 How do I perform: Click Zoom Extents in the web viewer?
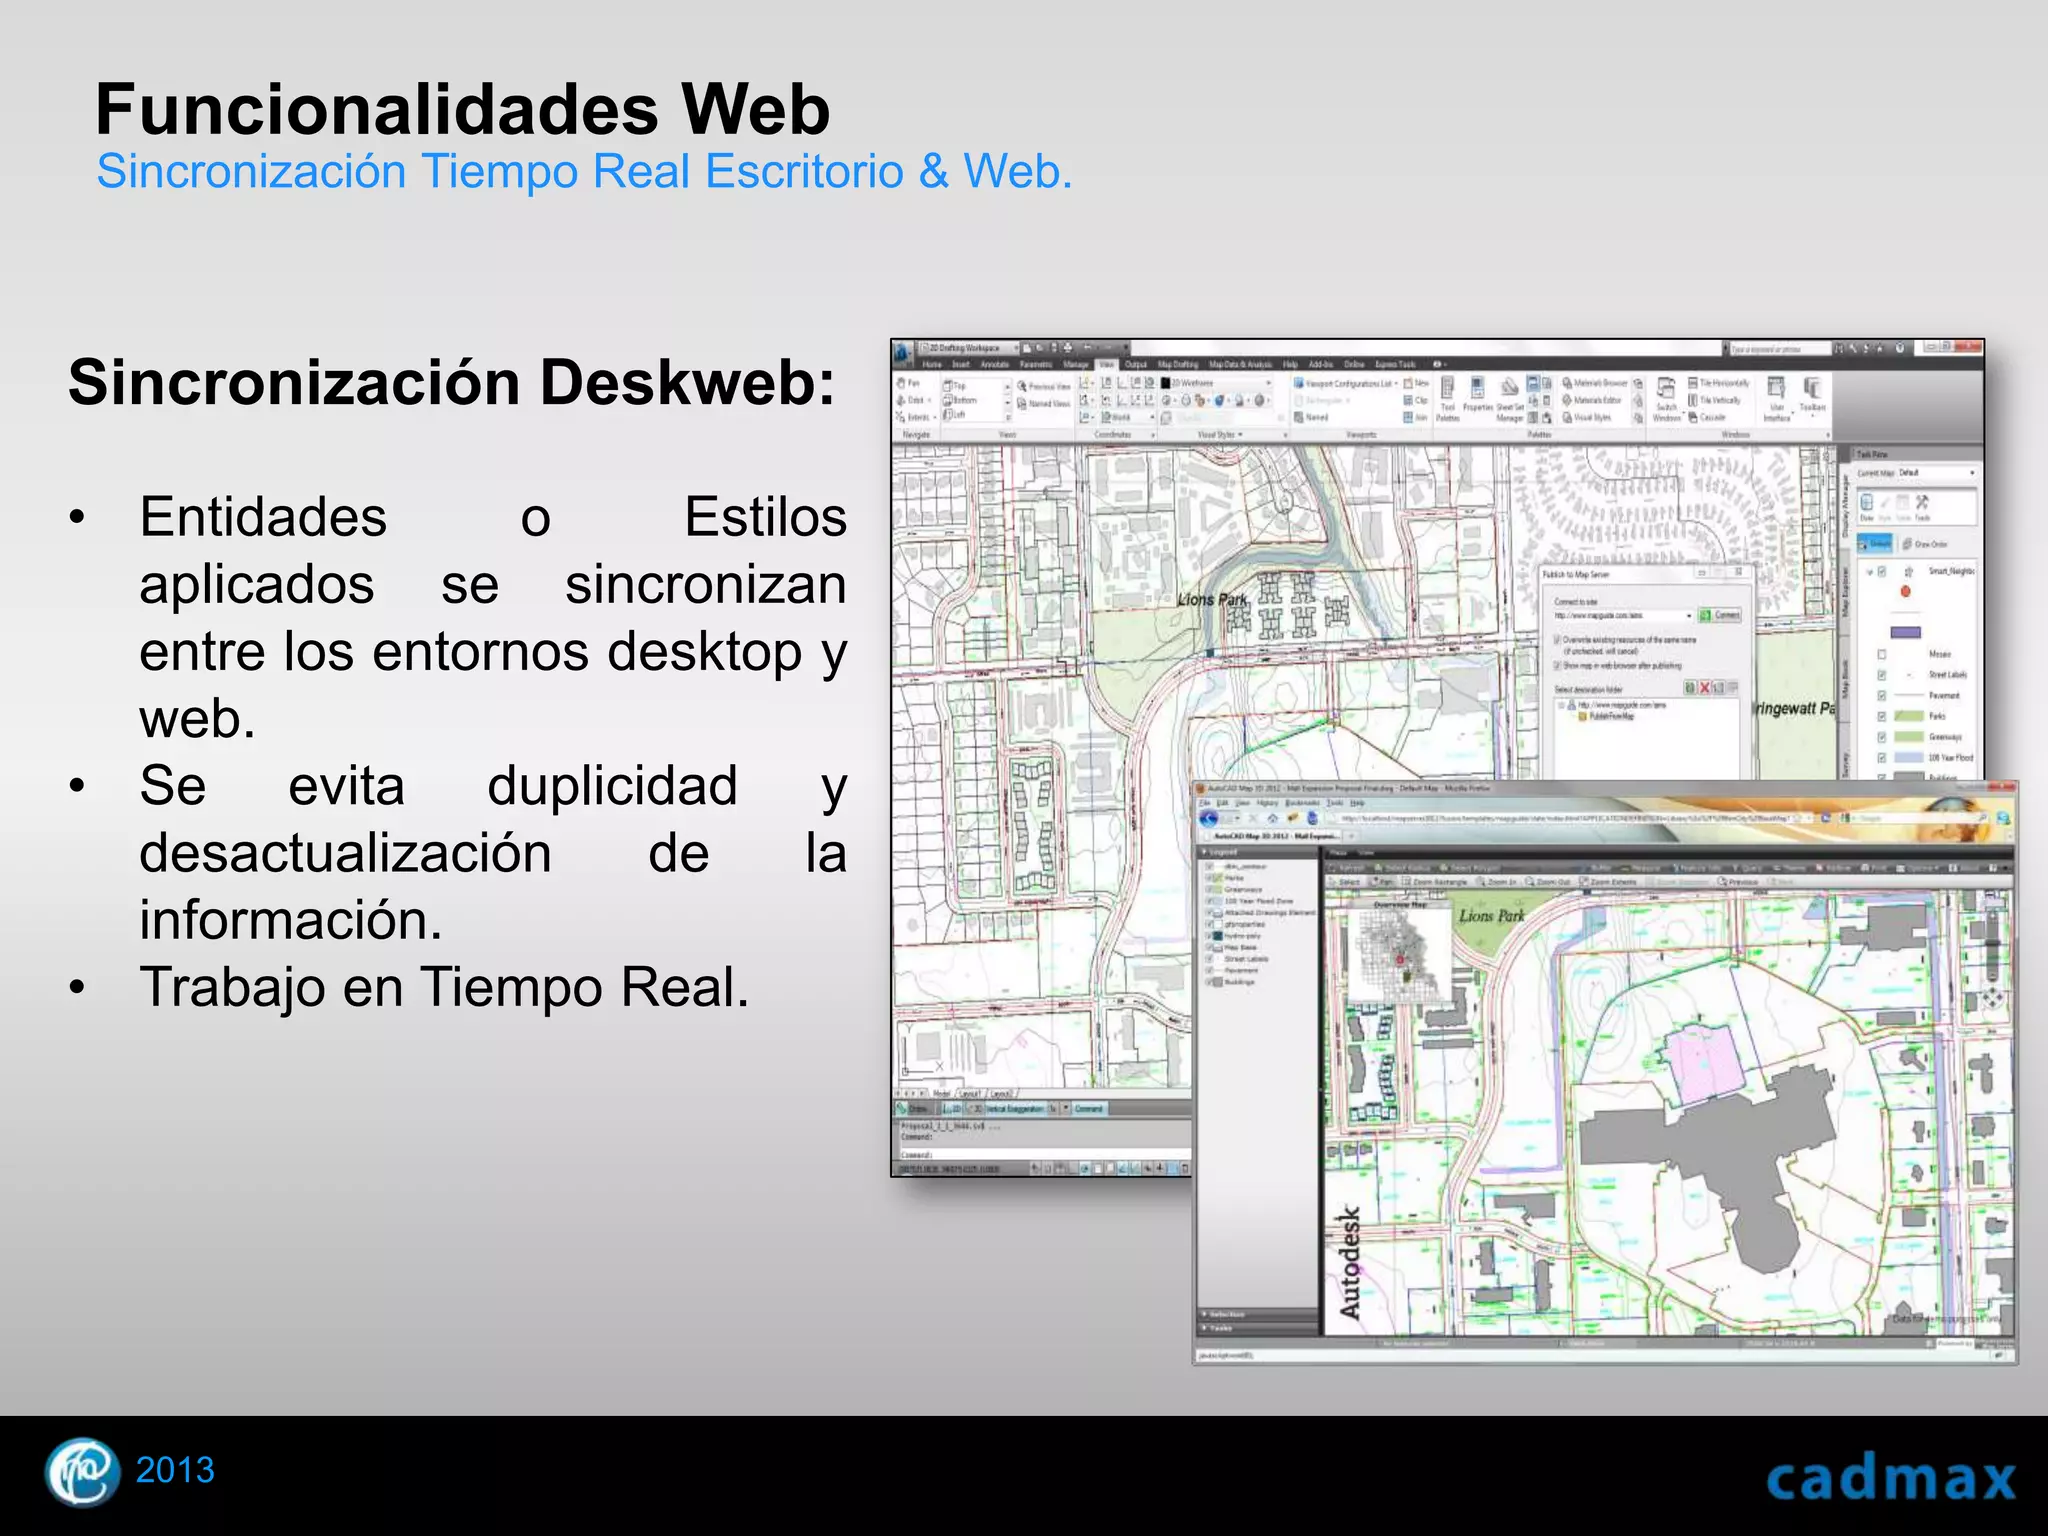(1608, 882)
